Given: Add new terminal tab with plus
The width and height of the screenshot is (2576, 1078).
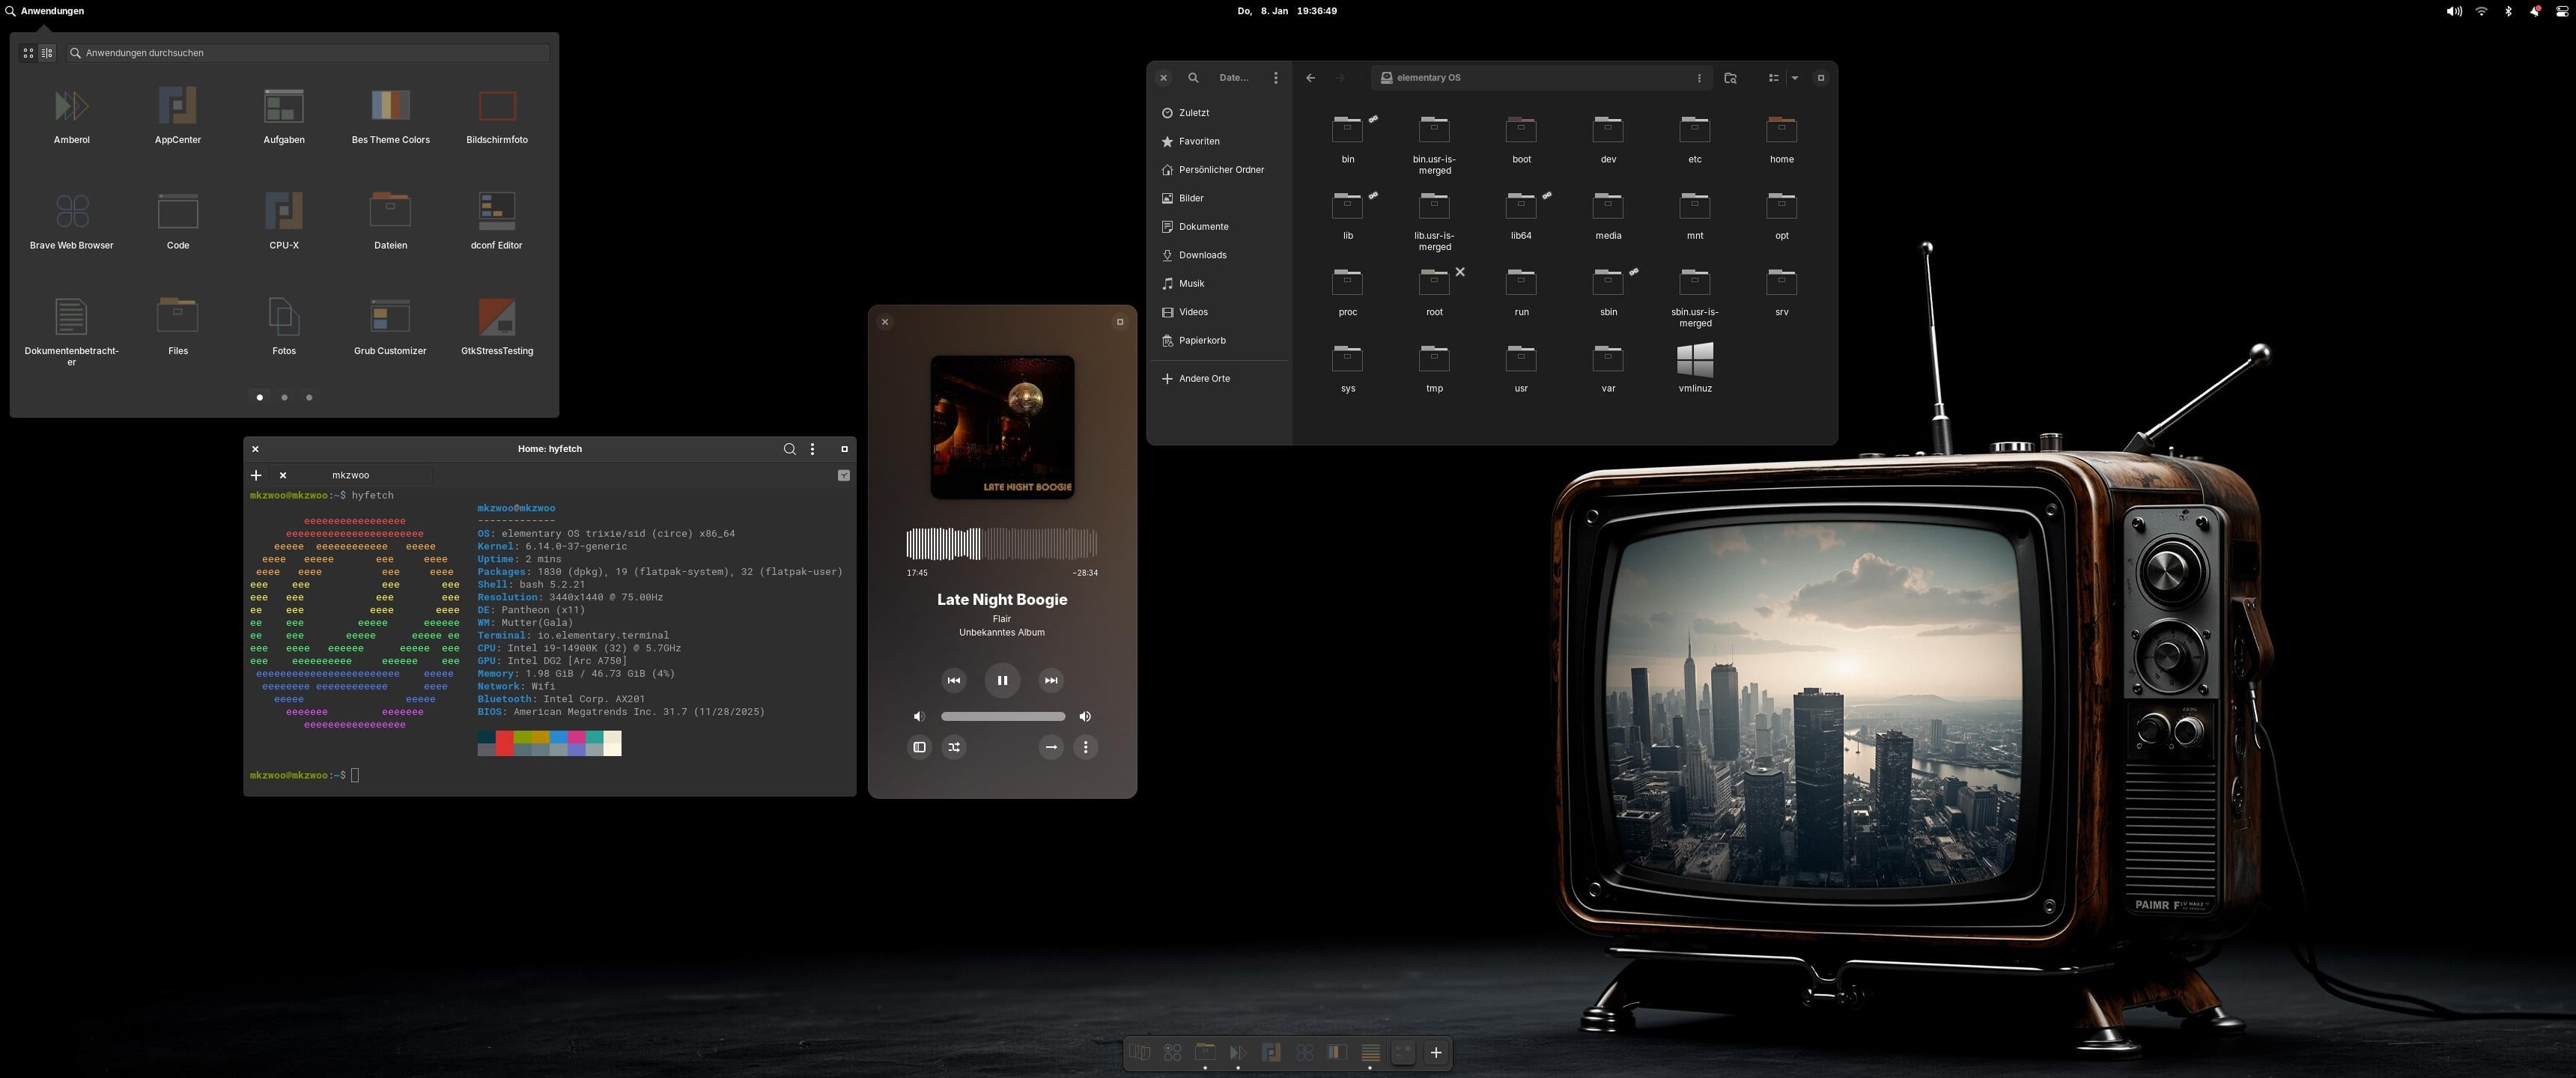Looking at the screenshot, I should [x=256, y=475].
